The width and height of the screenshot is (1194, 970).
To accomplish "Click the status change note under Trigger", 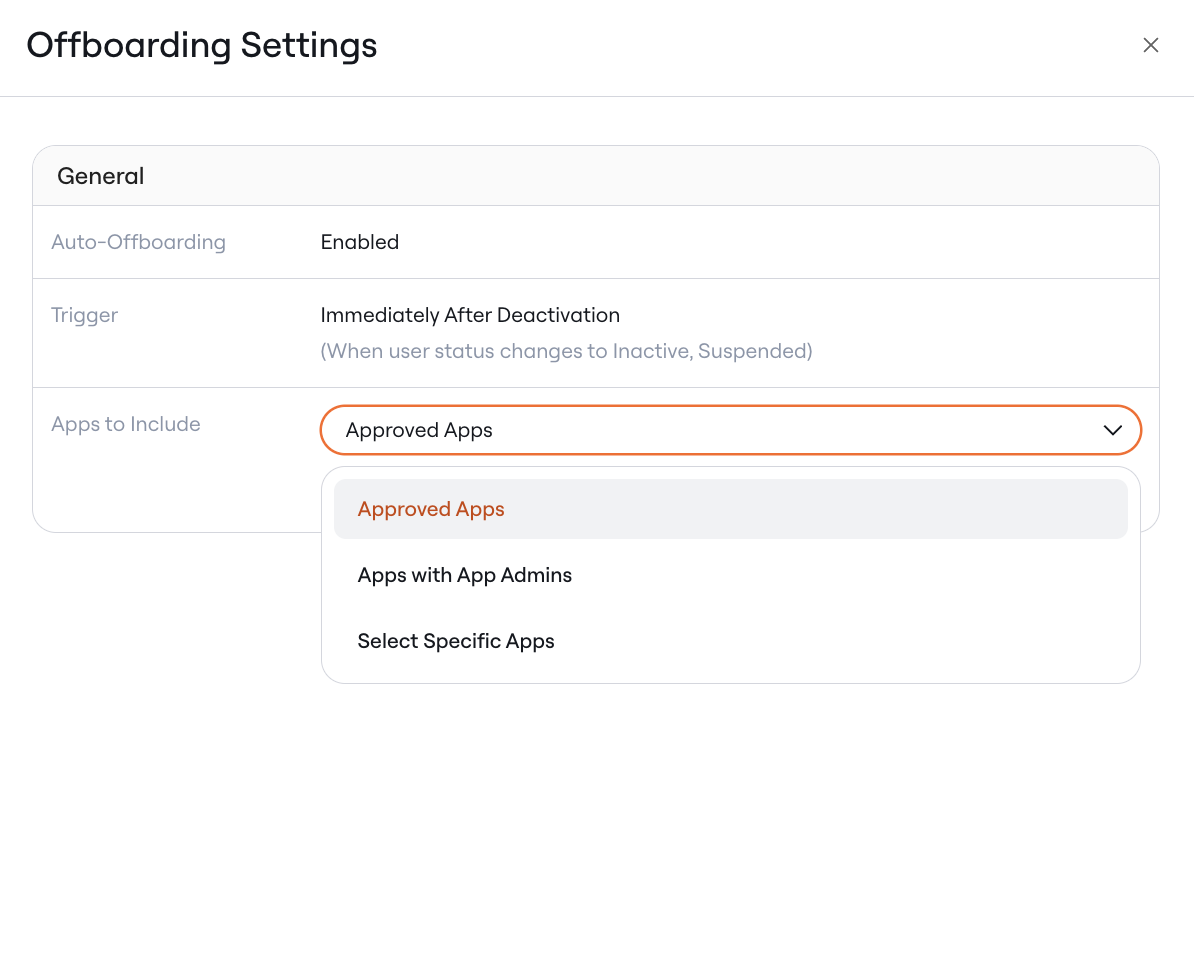I will pos(567,351).
